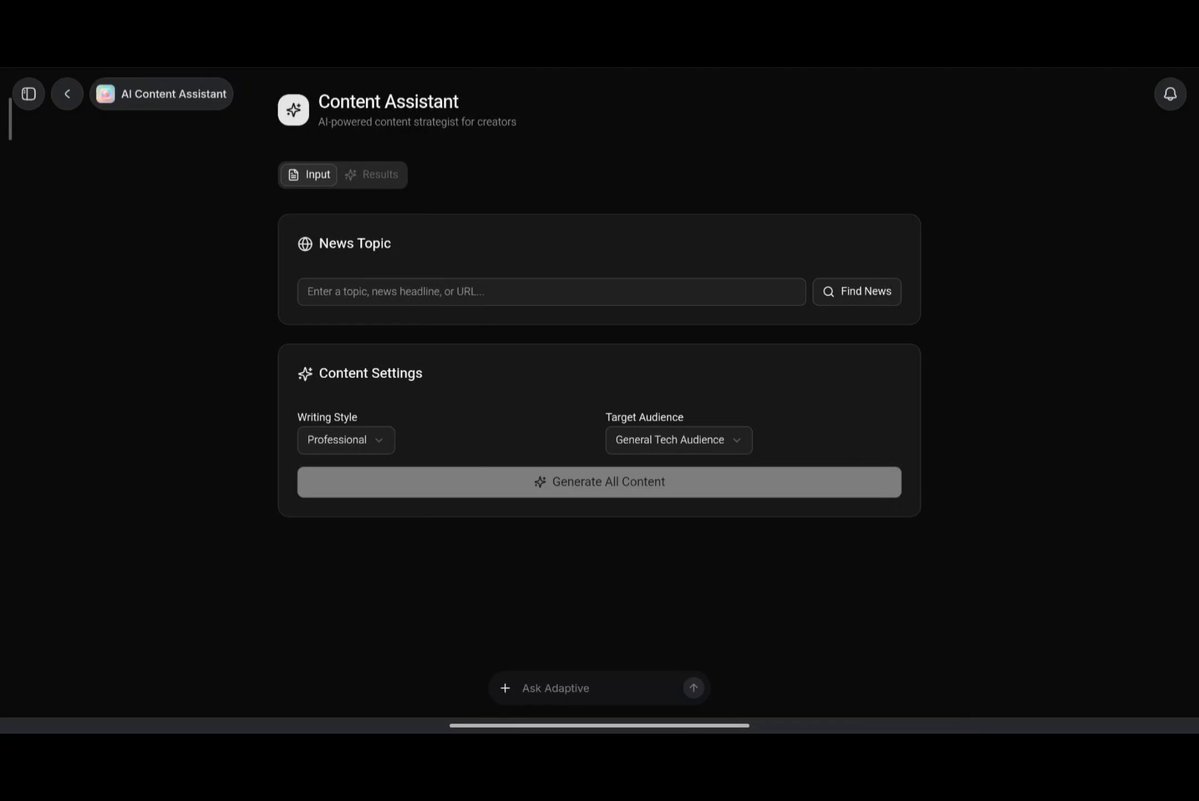Click the sparkle icon next to Content Settings

pyautogui.click(x=305, y=374)
